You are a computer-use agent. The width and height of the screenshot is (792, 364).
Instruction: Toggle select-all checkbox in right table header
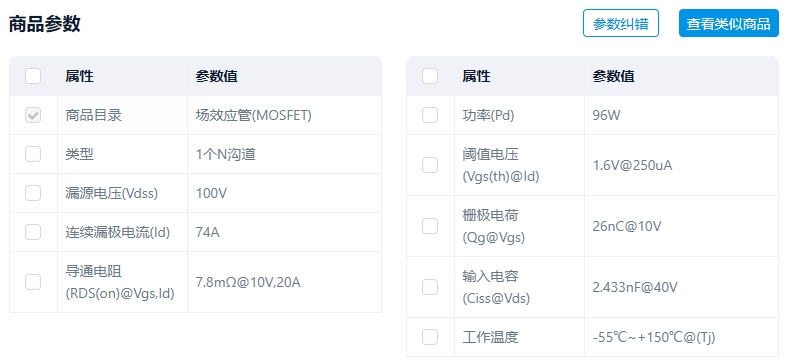[430, 76]
